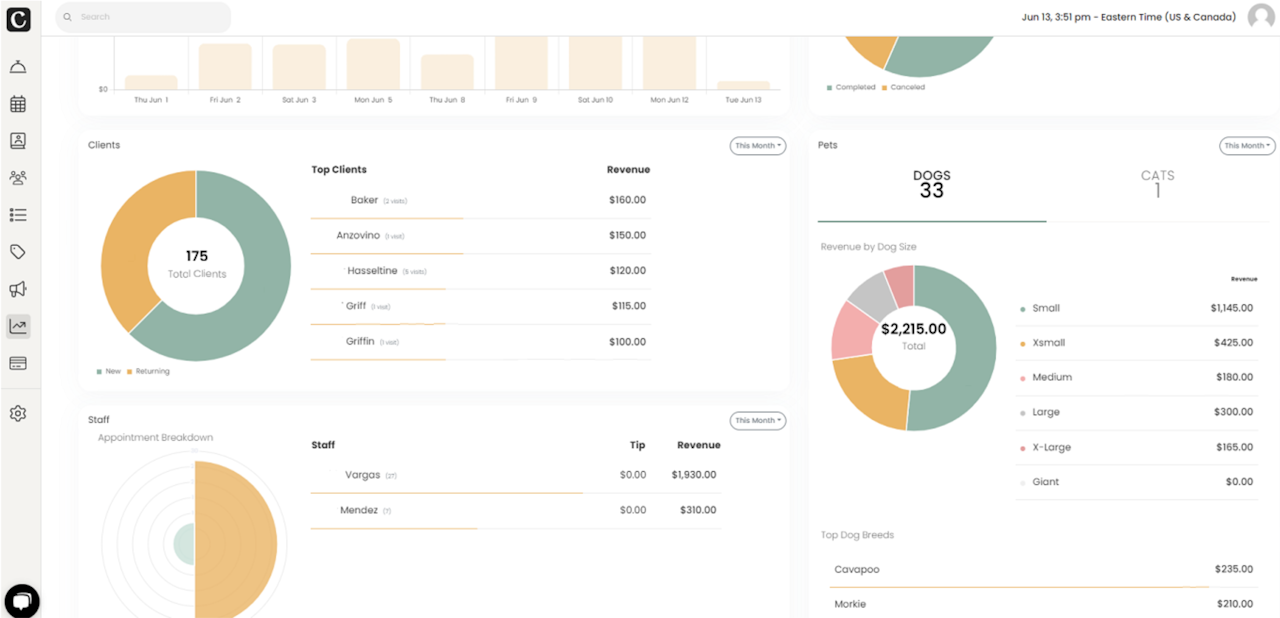This screenshot has height=618, width=1280.
Task: Open the calendar icon in the sidebar
Action: click(x=18, y=104)
